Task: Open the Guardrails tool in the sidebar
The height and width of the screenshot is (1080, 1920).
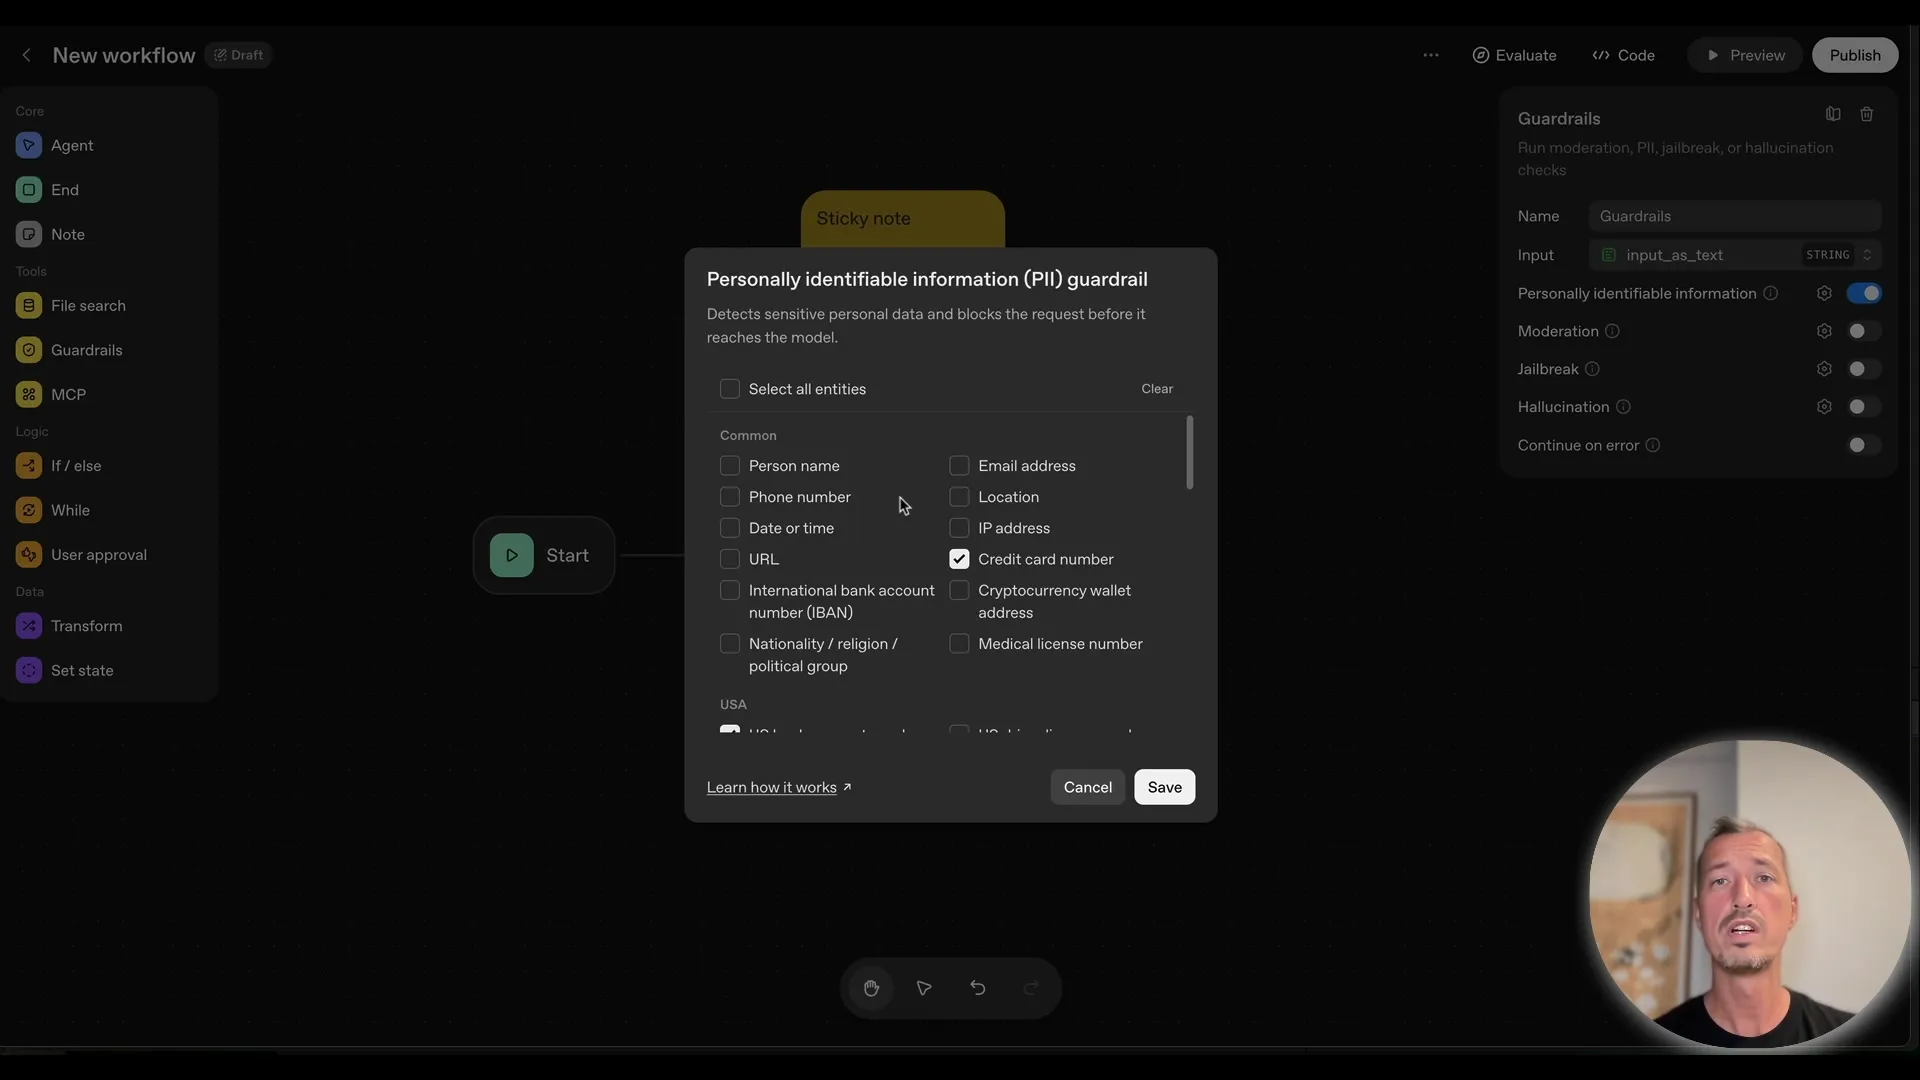Action: point(85,349)
